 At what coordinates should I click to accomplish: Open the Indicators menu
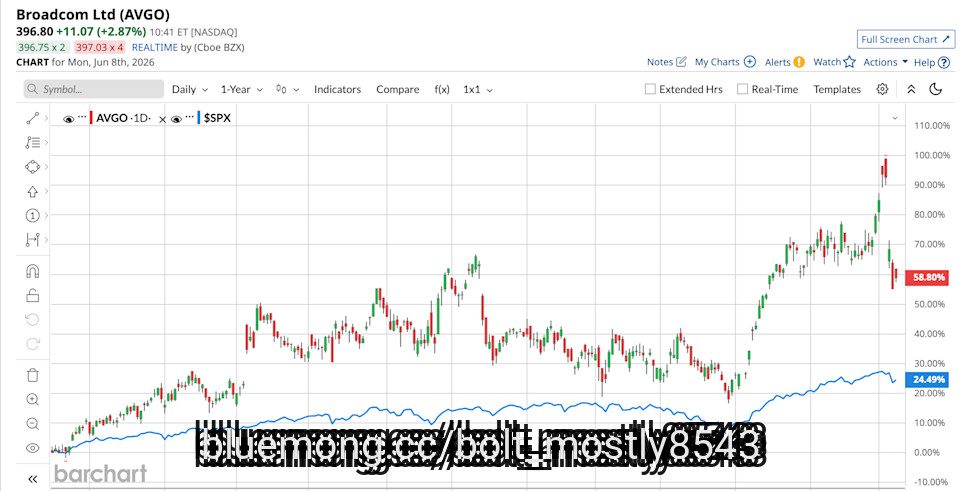(337, 89)
